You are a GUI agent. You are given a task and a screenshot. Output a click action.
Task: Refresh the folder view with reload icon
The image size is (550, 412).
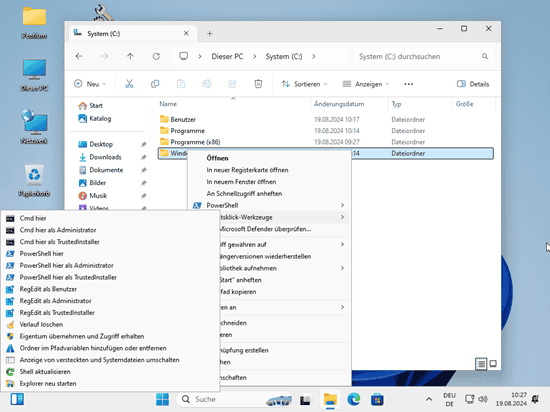pyautogui.click(x=156, y=56)
